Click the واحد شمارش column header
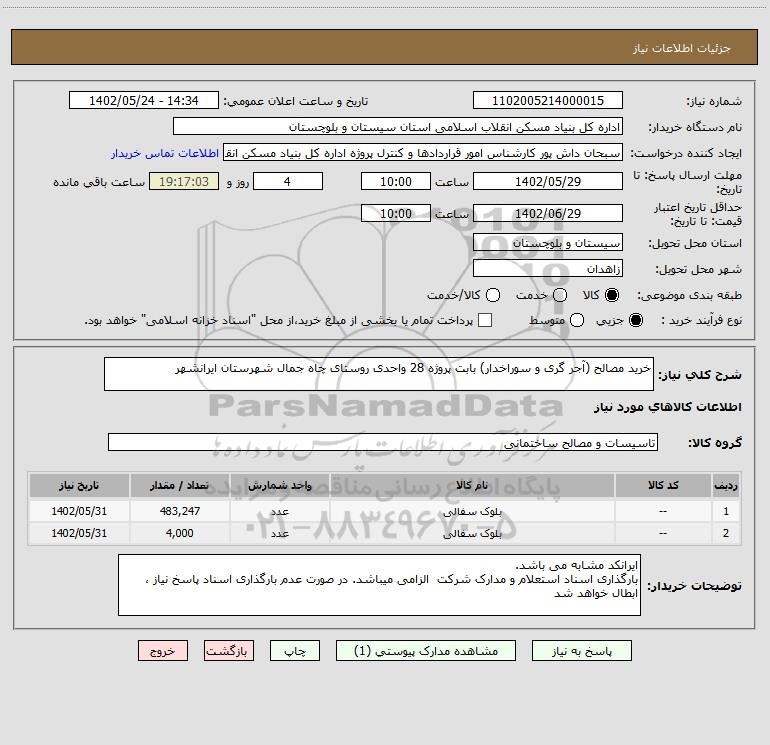This screenshot has height=745, width=770. point(279,485)
